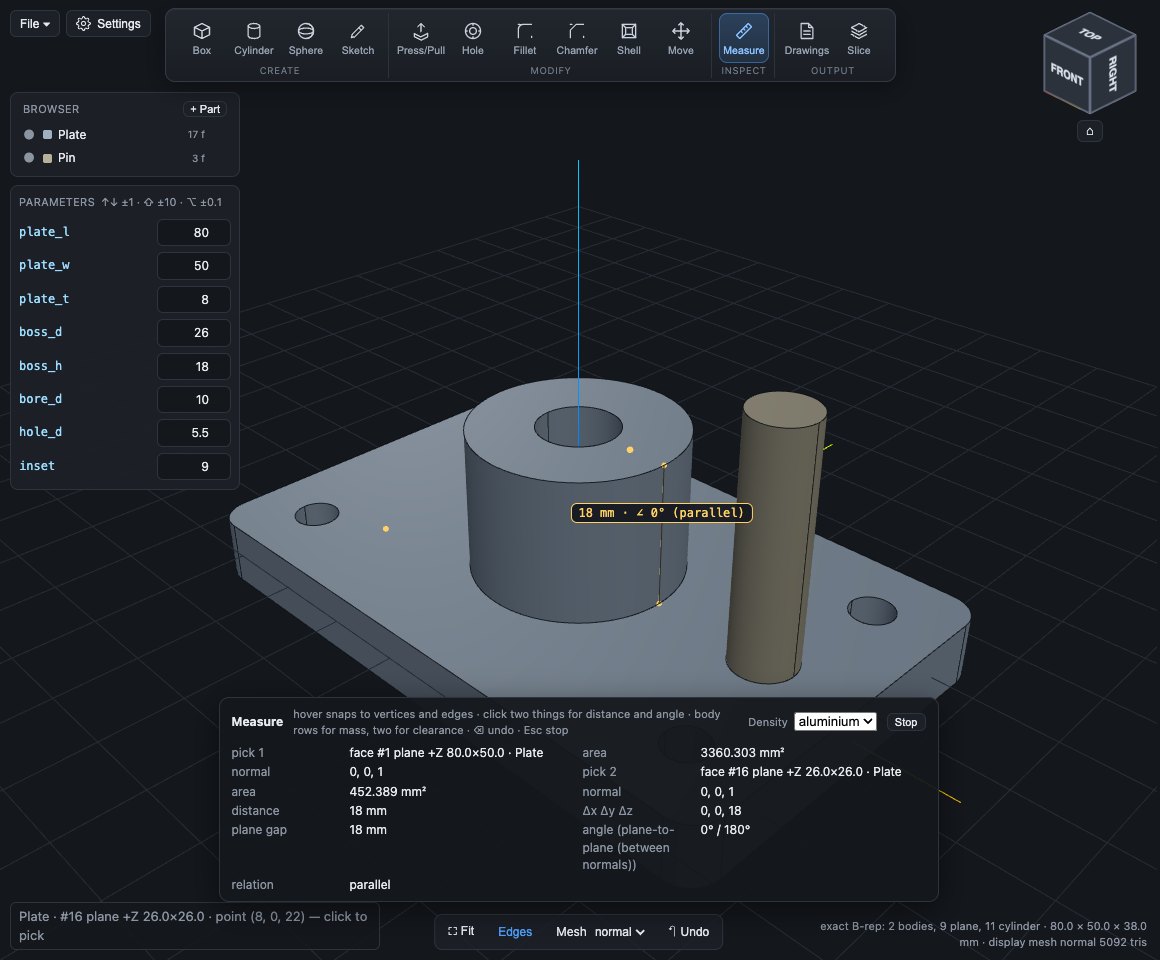This screenshot has width=1160, height=960.
Task: Edit the plate_t value field
Action: pos(194,300)
